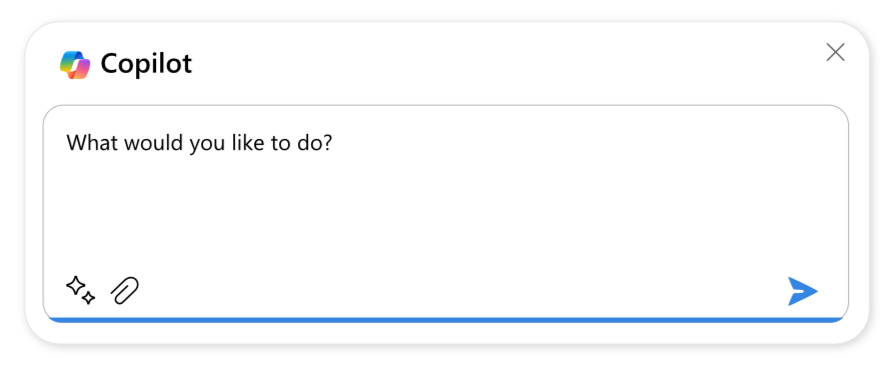Open the file reference paperclip
The image size is (894, 369).
click(125, 290)
